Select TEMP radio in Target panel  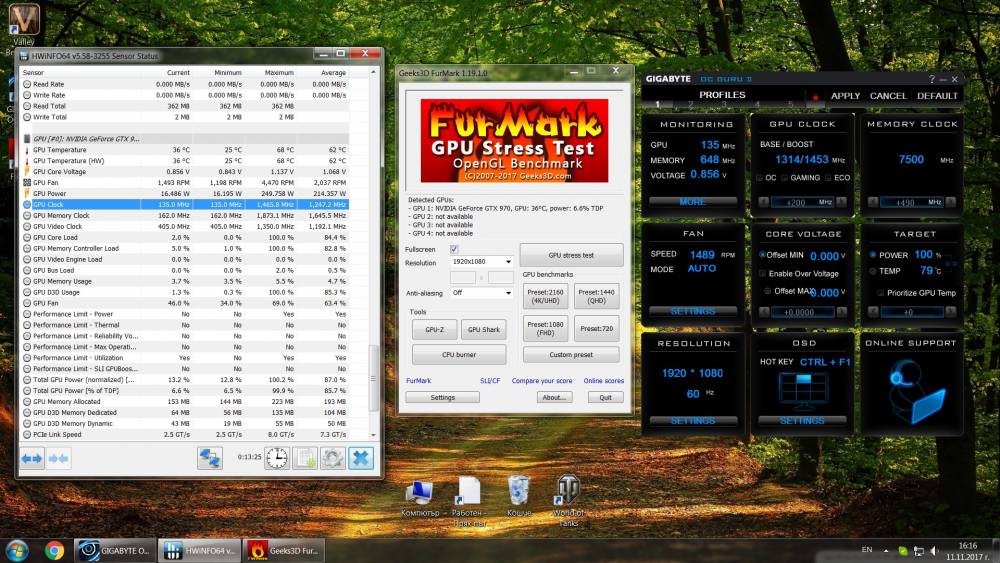[x=873, y=271]
